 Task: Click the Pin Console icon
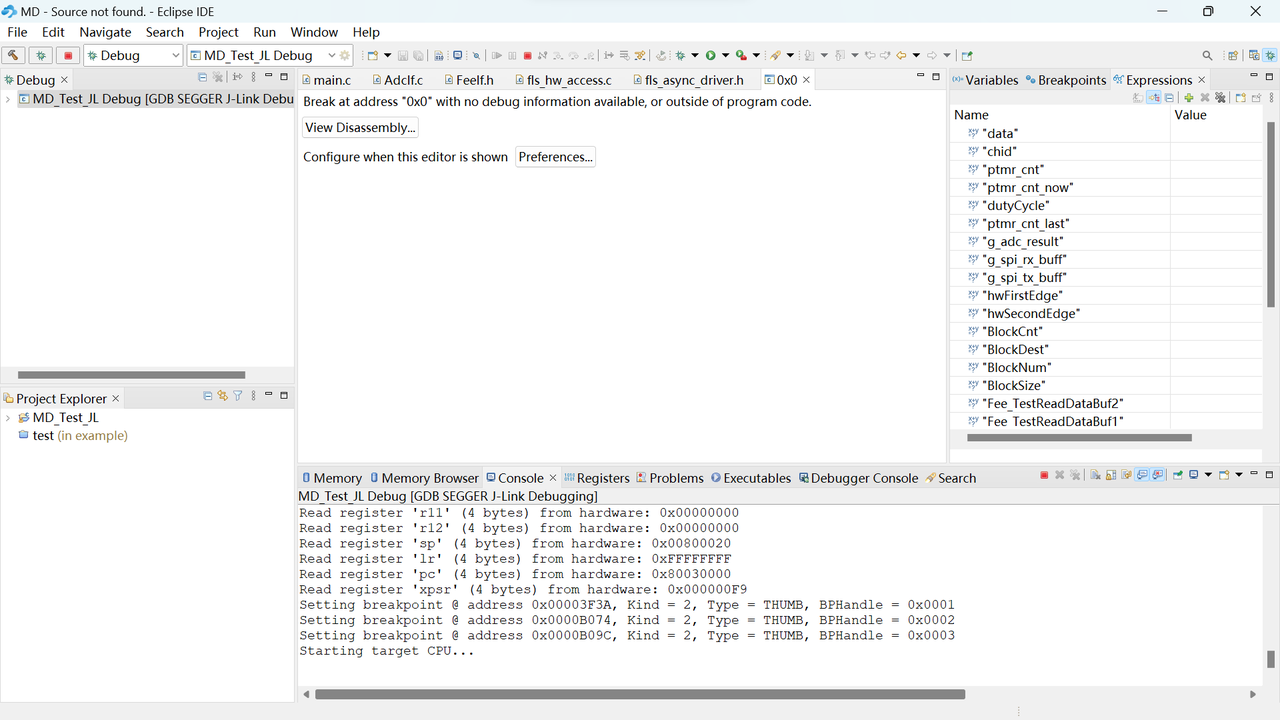(x=1178, y=475)
